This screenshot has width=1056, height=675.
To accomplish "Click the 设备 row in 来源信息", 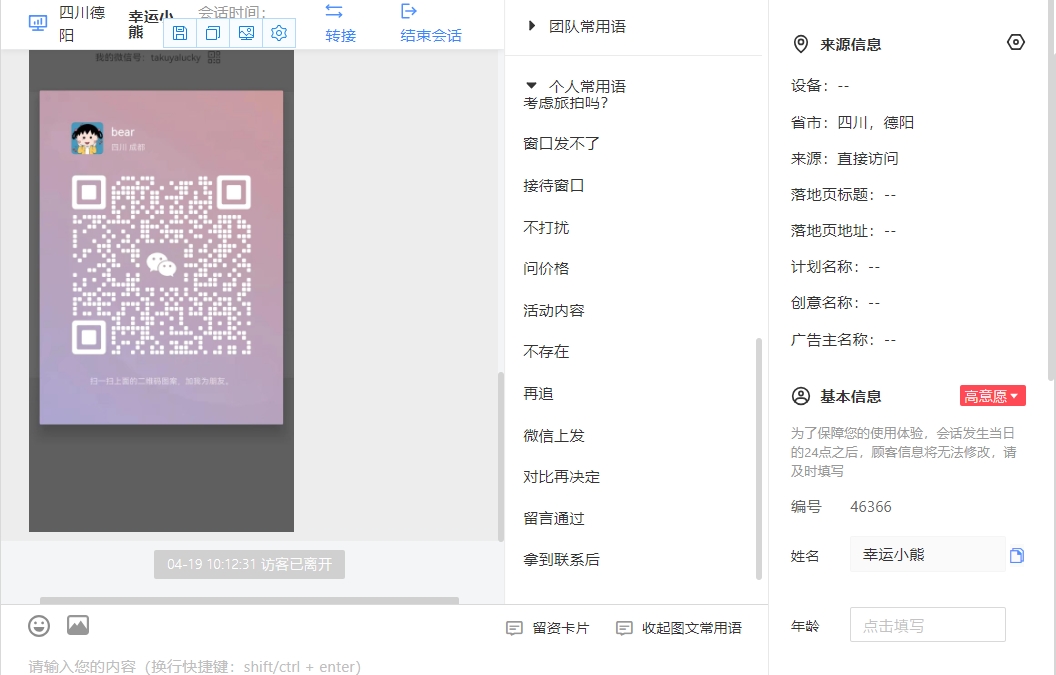I will (820, 86).
